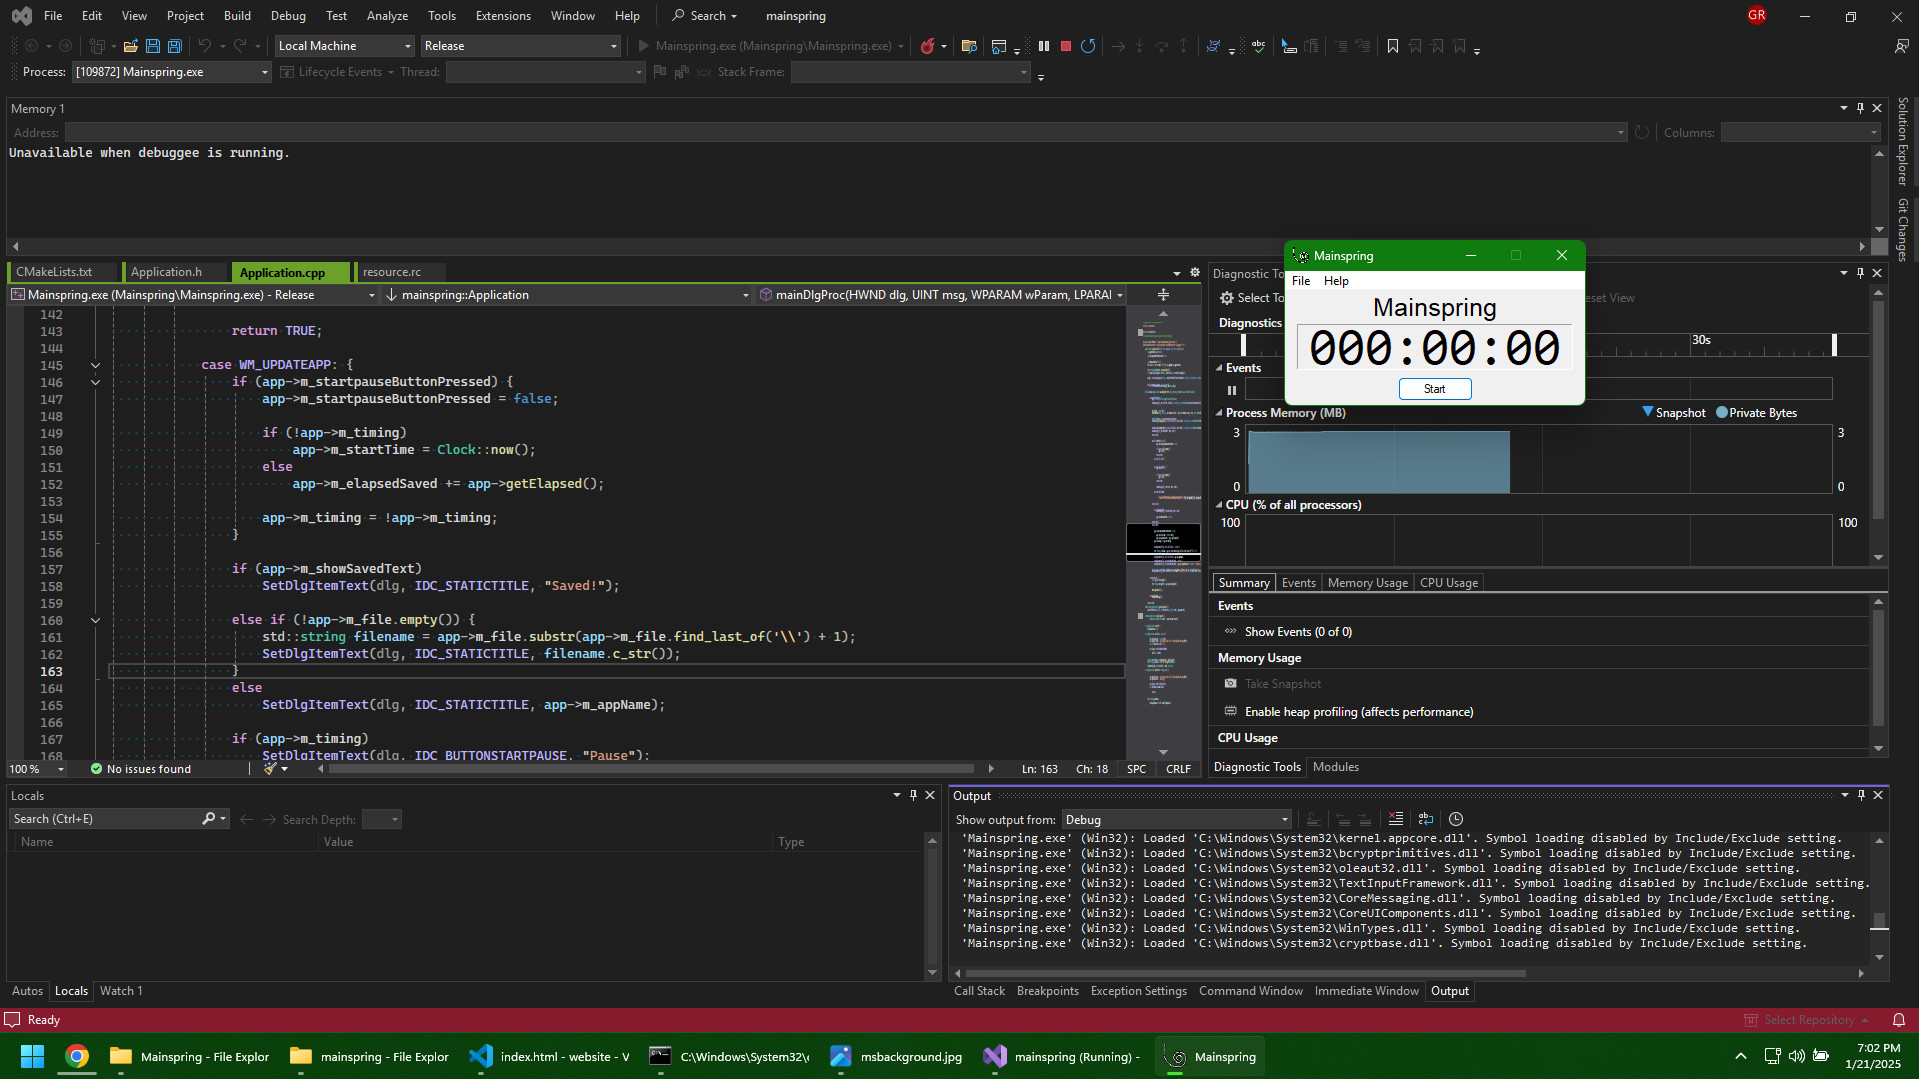Open the Diagnostic Tools settings gear

[1227, 298]
